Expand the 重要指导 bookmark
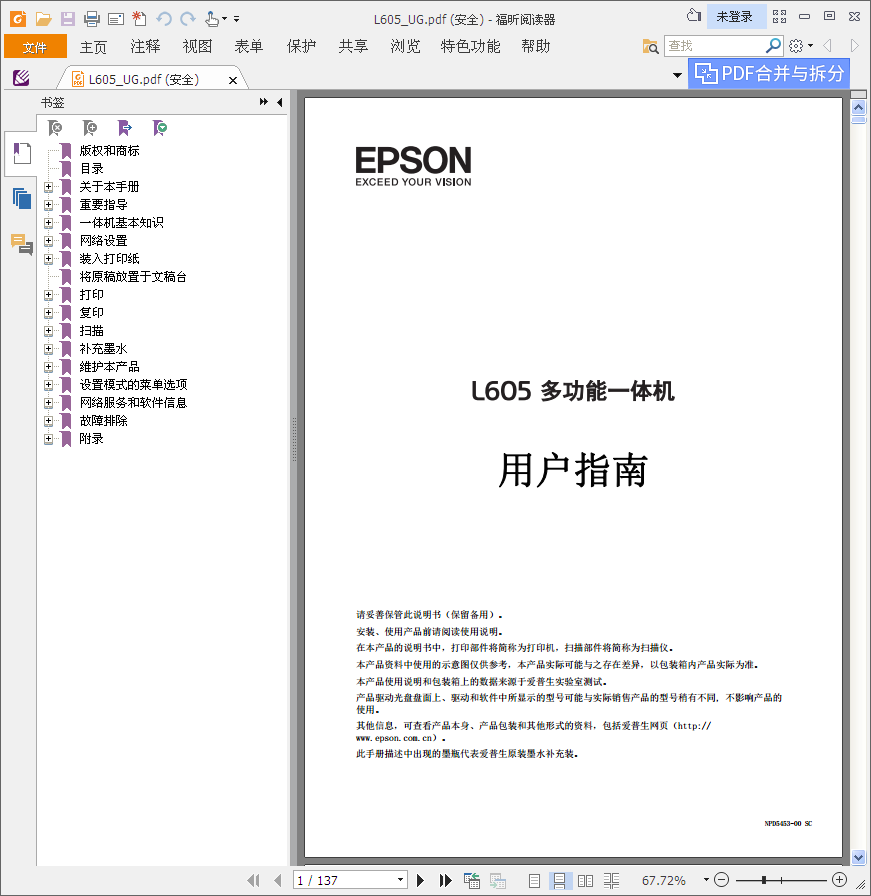 tap(49, 205)
